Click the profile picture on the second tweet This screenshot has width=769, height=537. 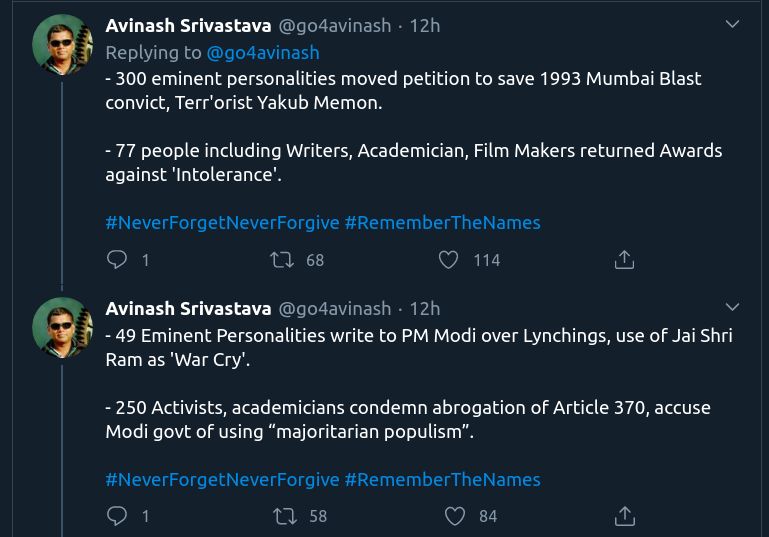63,328
